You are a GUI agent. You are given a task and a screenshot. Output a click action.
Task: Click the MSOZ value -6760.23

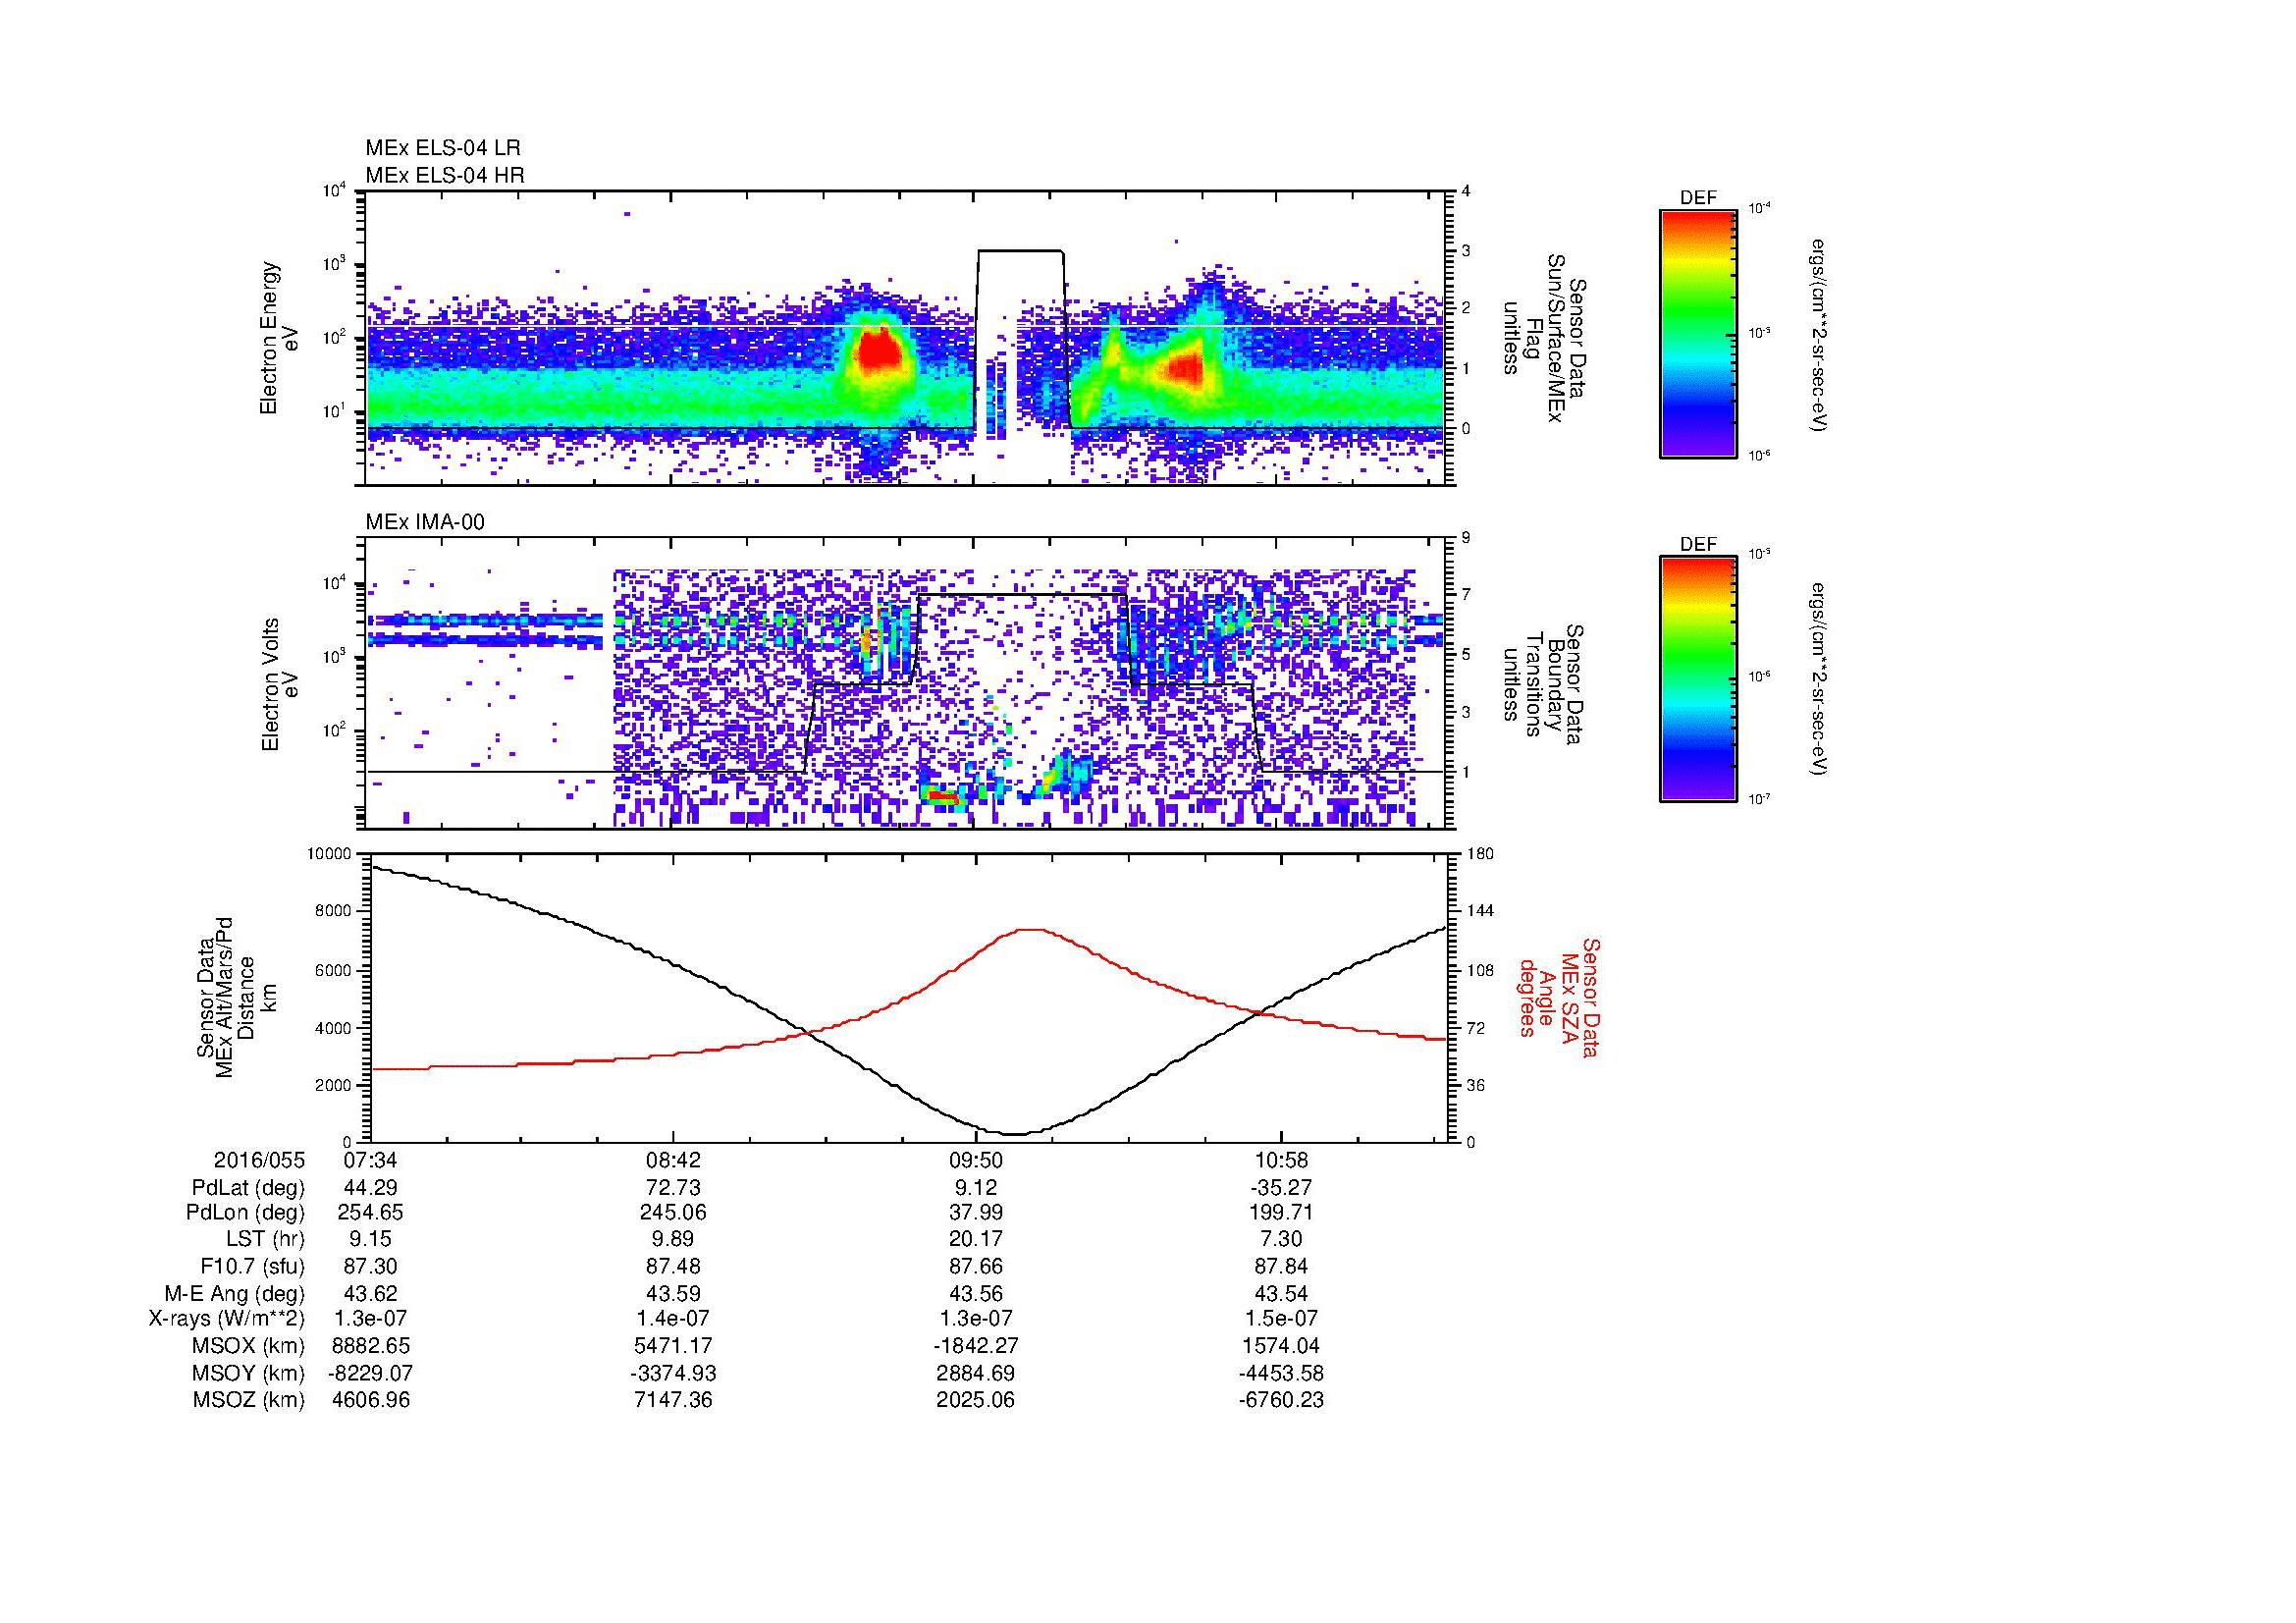pyautogui.click(x=1281, y=1400)
